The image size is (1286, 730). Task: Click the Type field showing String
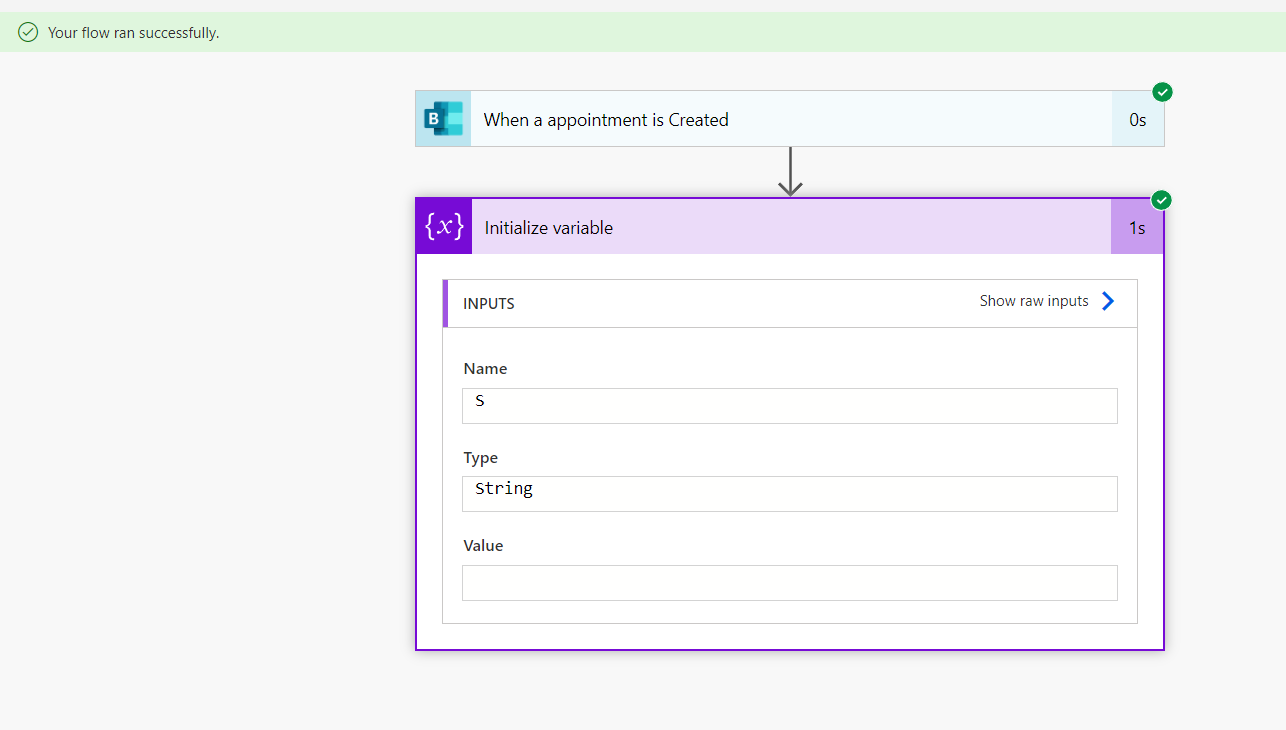[x=790, y=493]
